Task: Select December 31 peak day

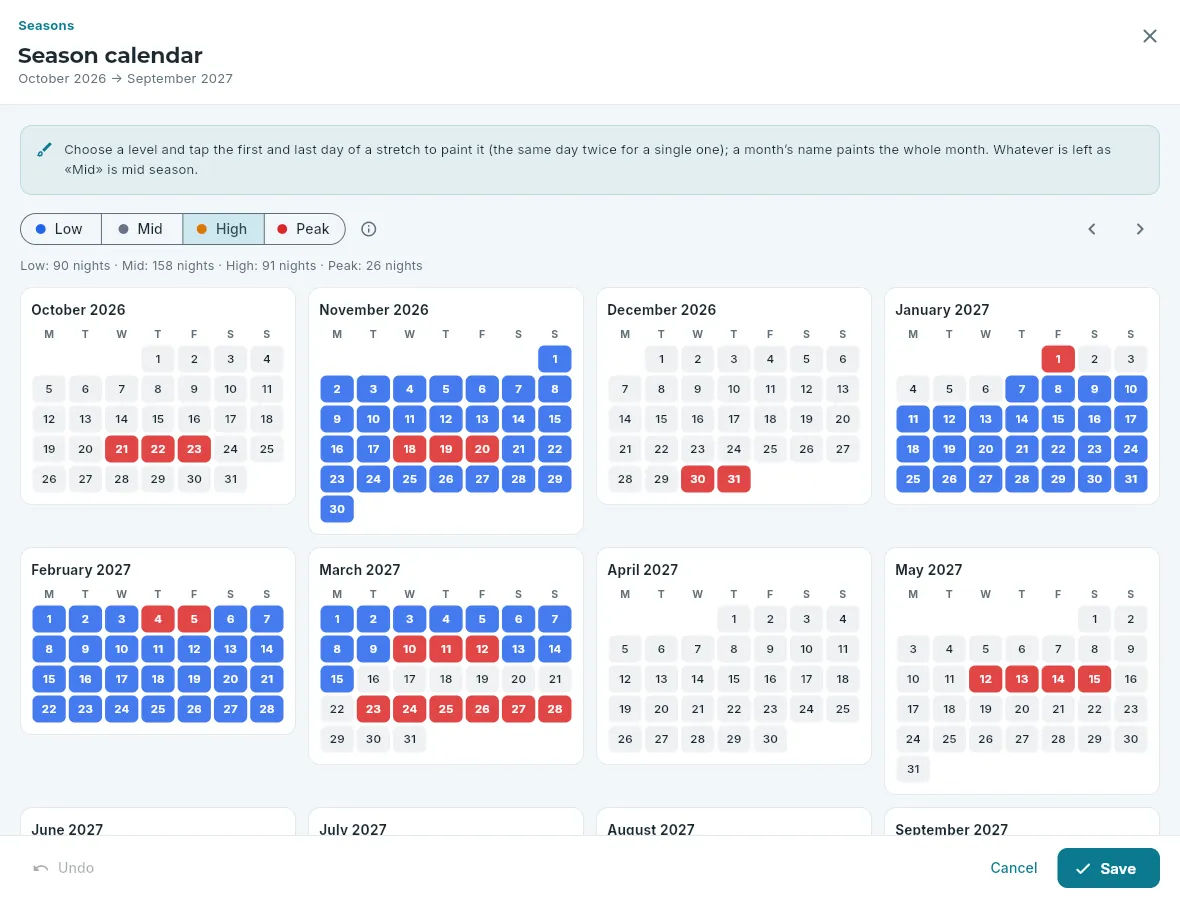Action: click(x=734, y=479)
